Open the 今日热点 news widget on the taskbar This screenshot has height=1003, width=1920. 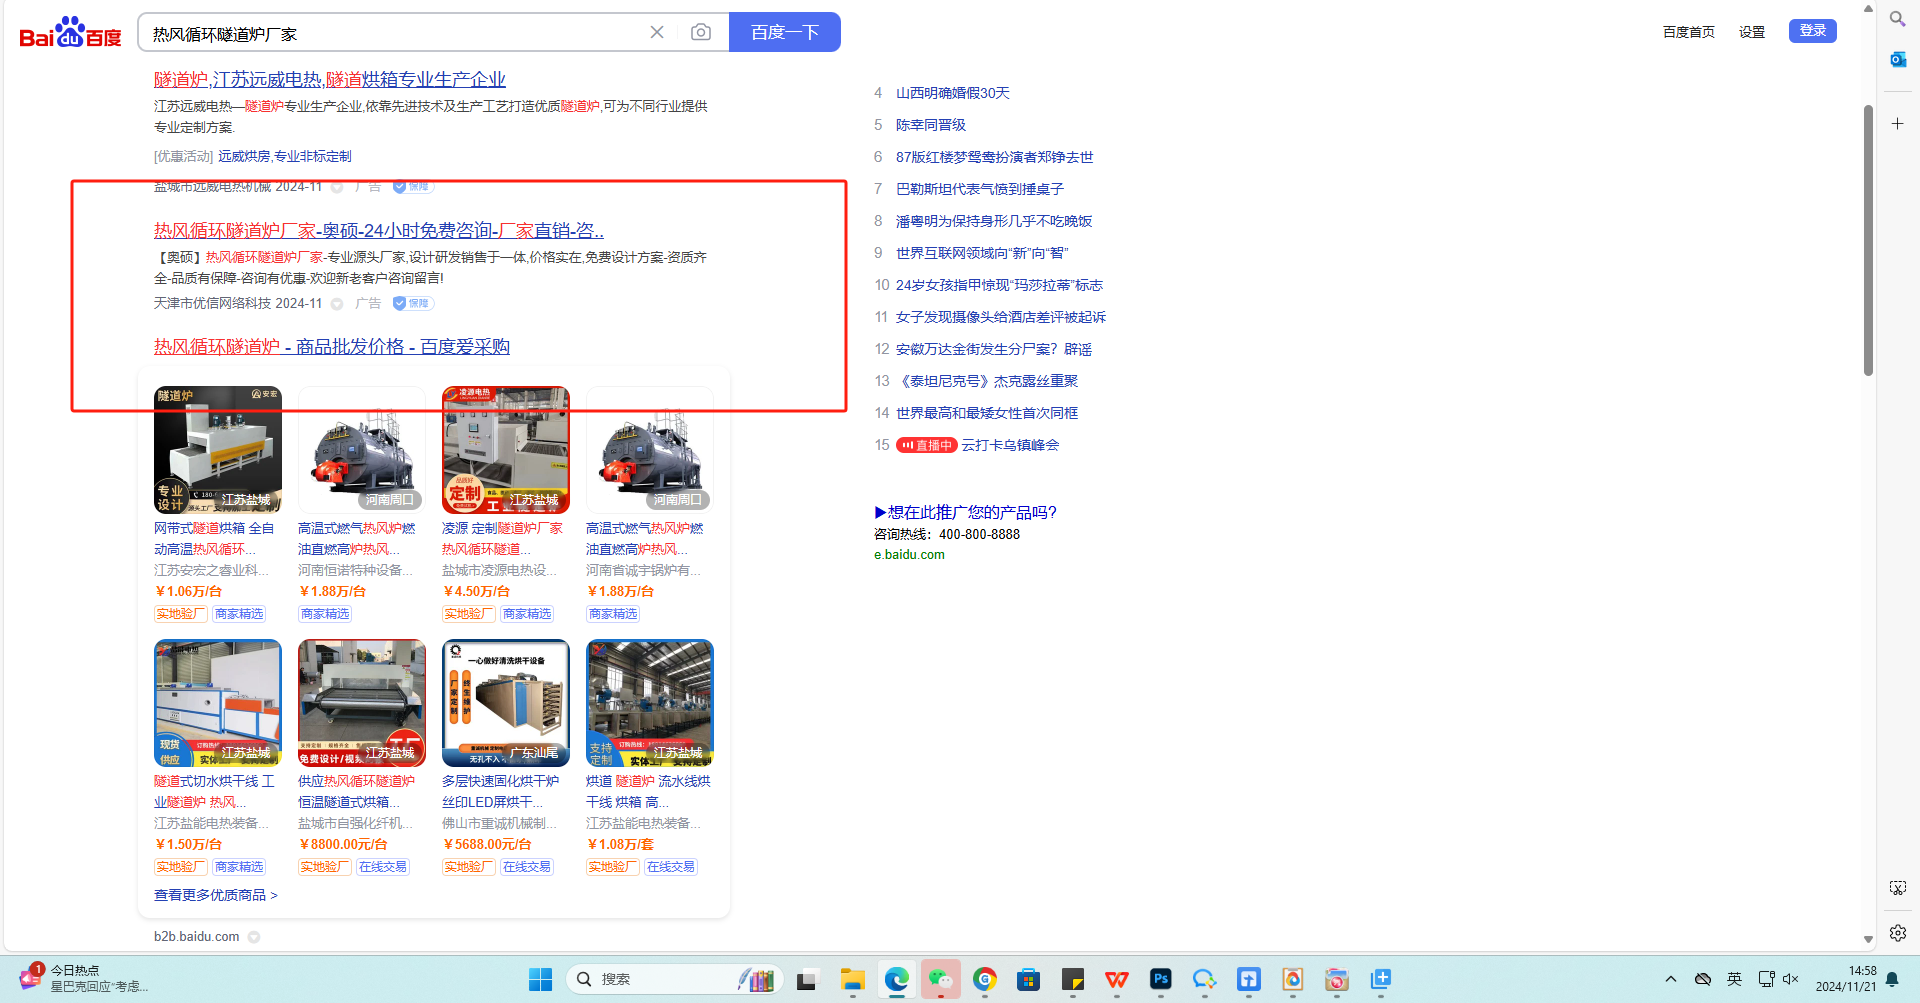pos(83,978)
